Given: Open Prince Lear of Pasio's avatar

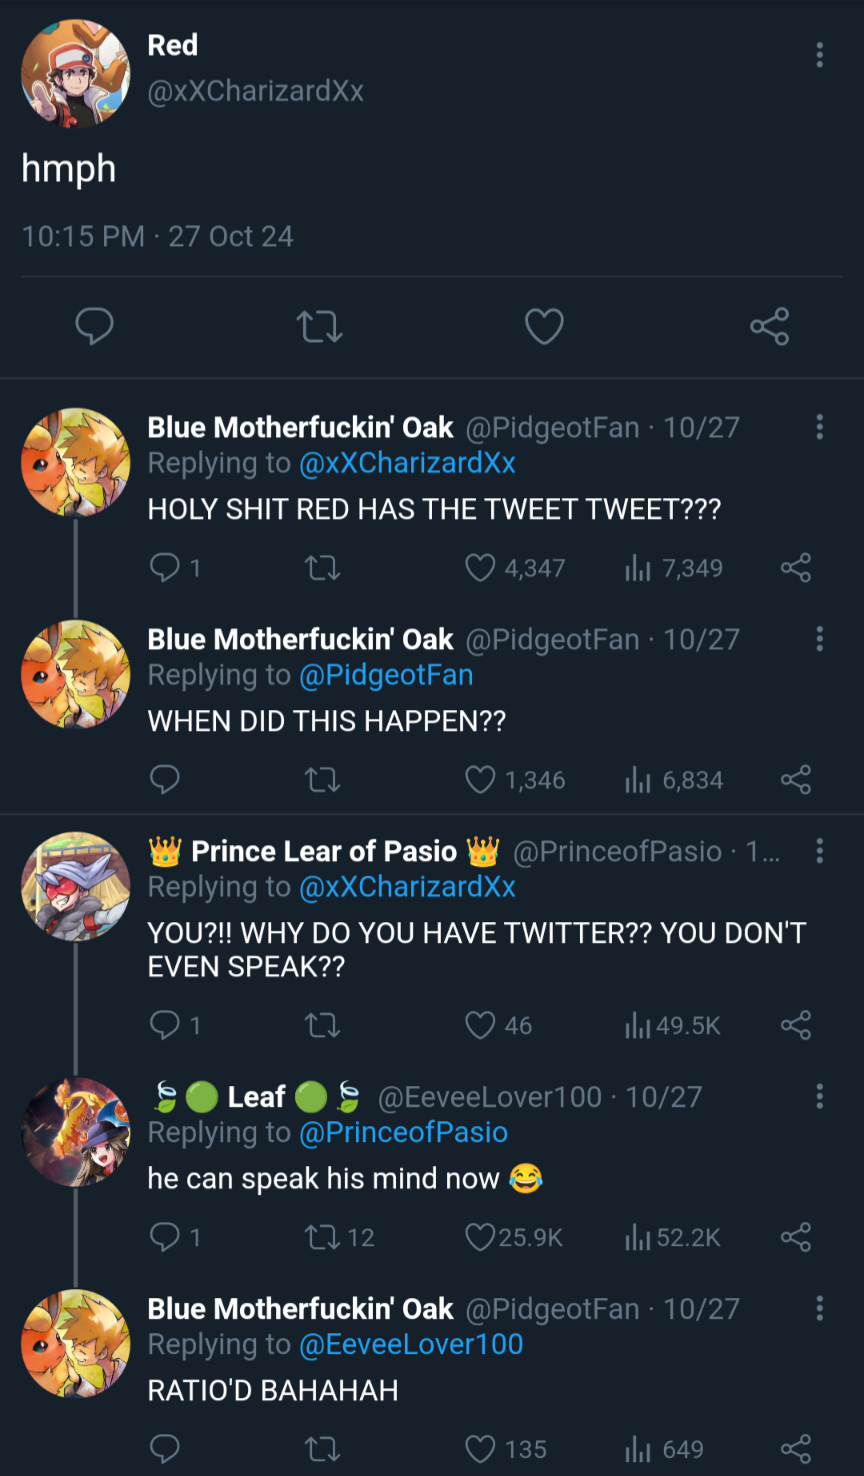Looking at the screenshot, I should [76, 886].
